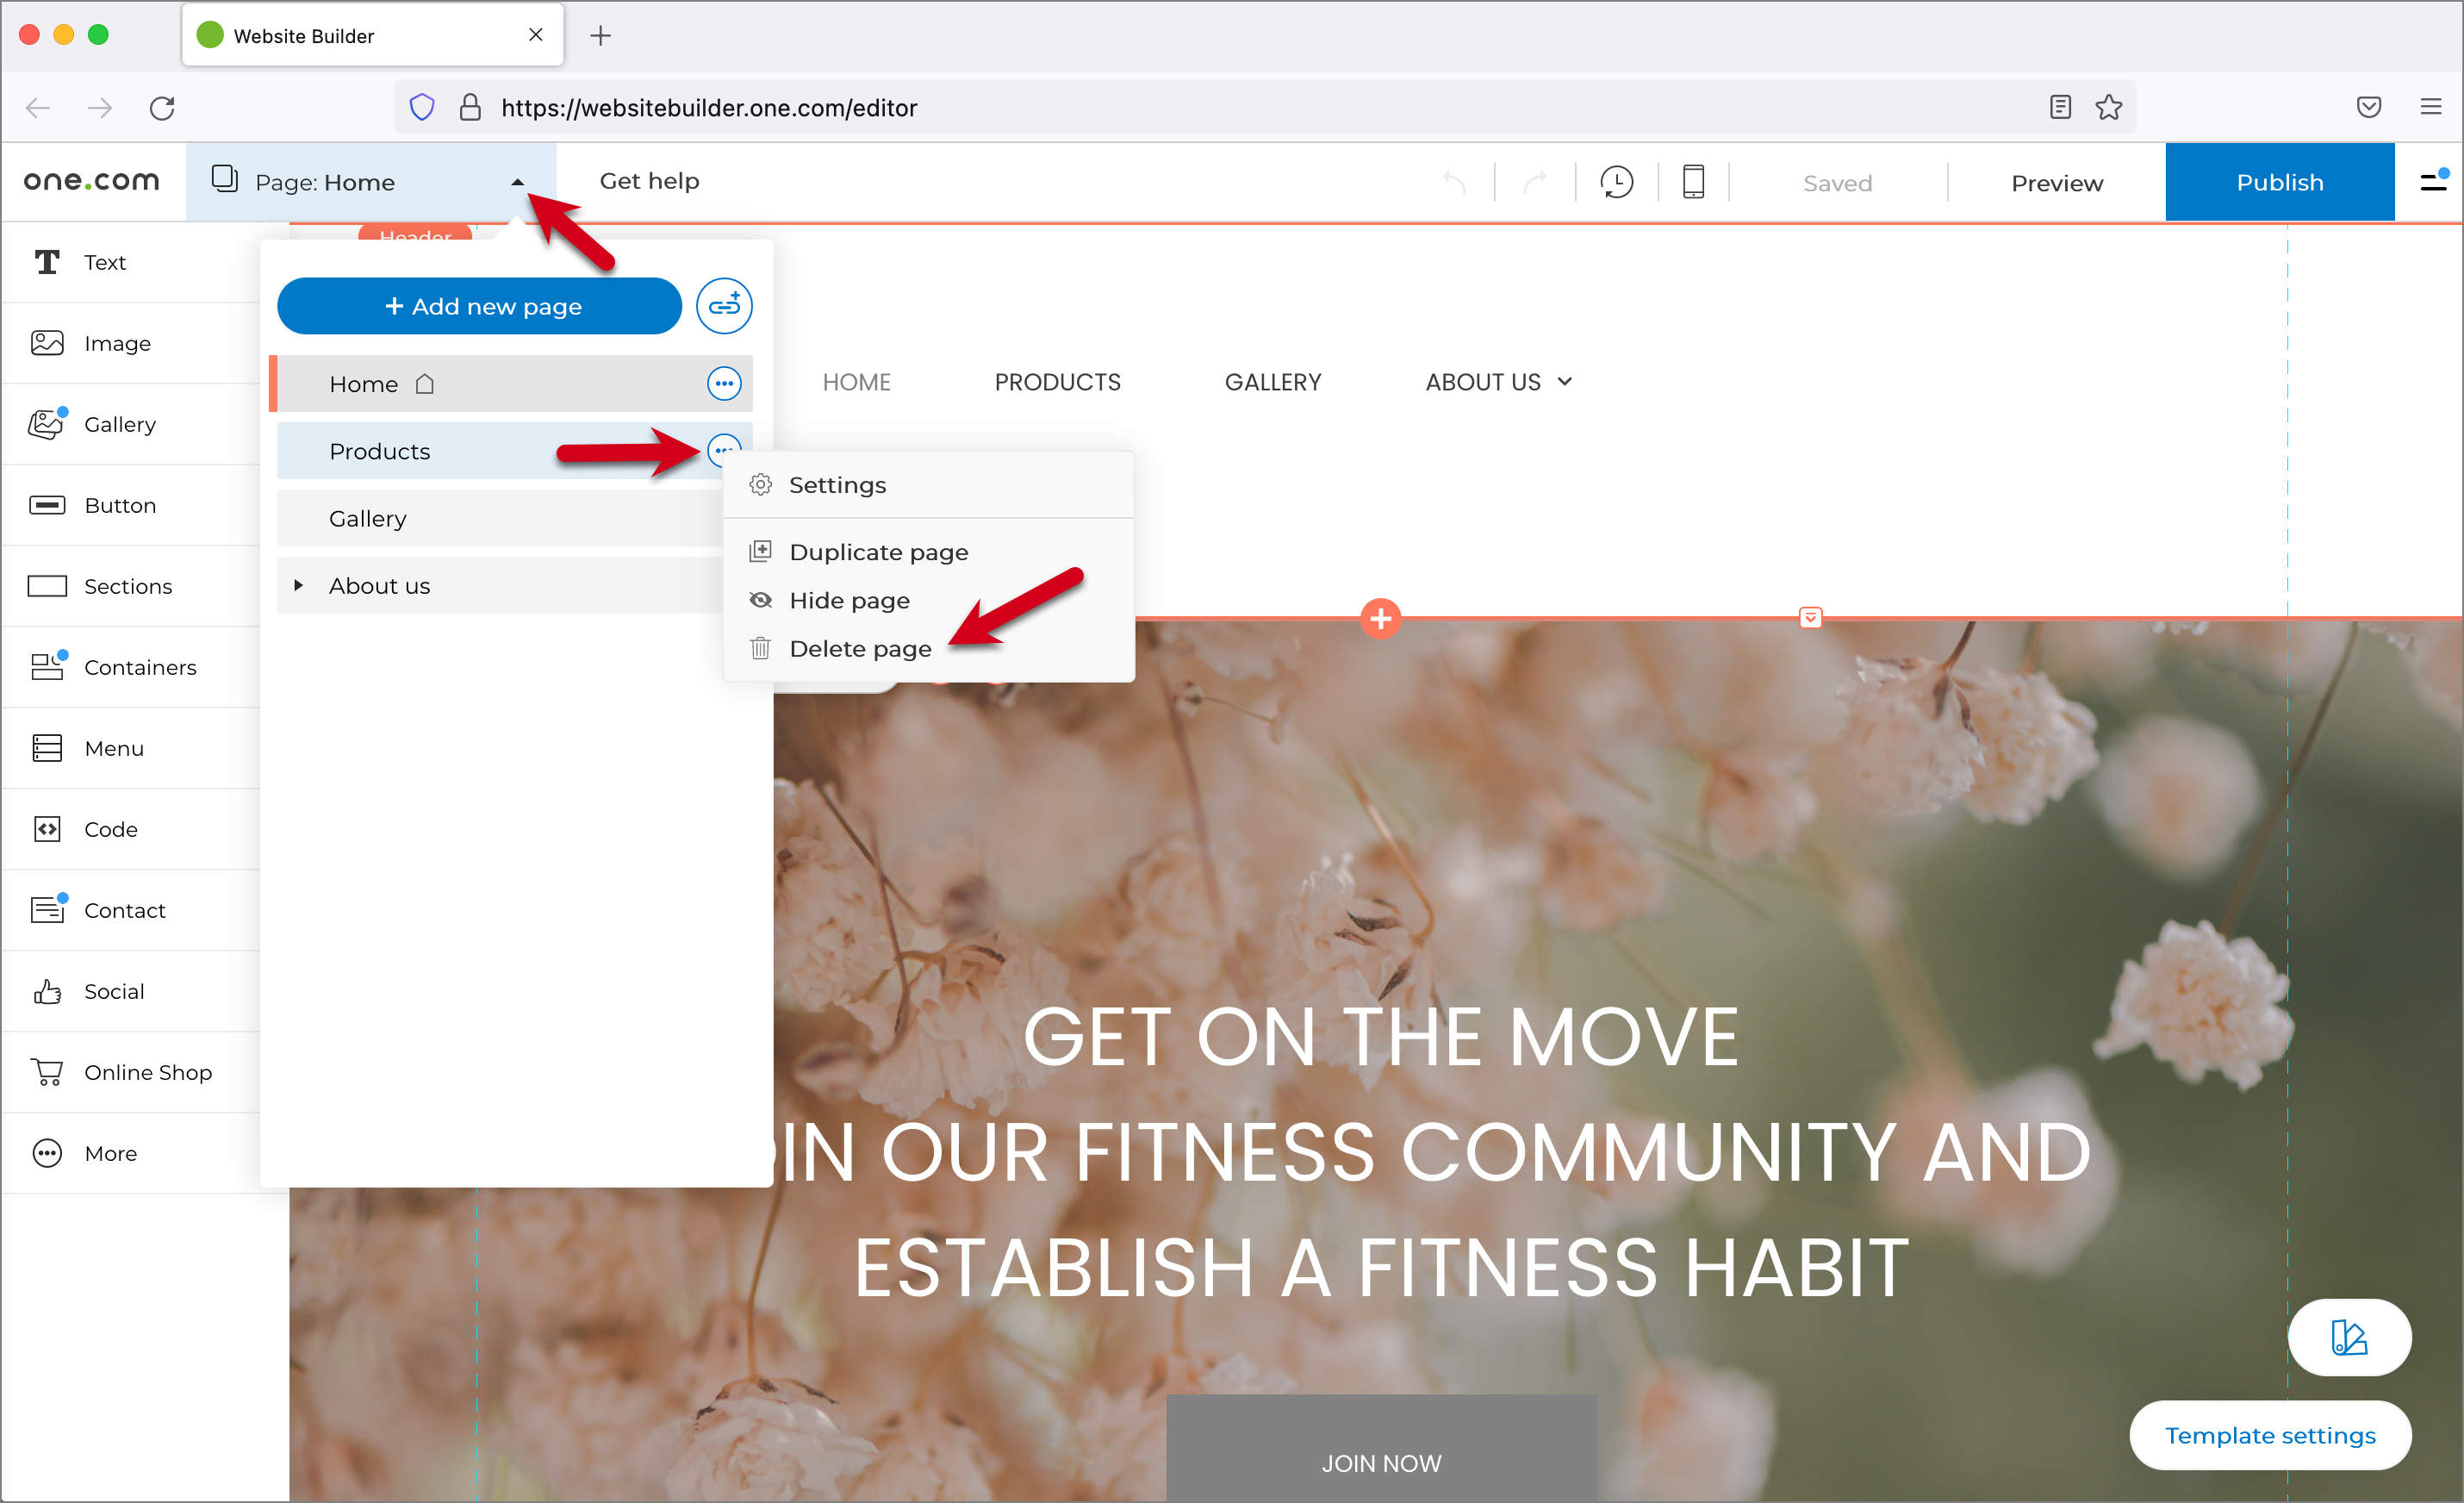Expand the ABOUT US nav menu

(1564, 382)
